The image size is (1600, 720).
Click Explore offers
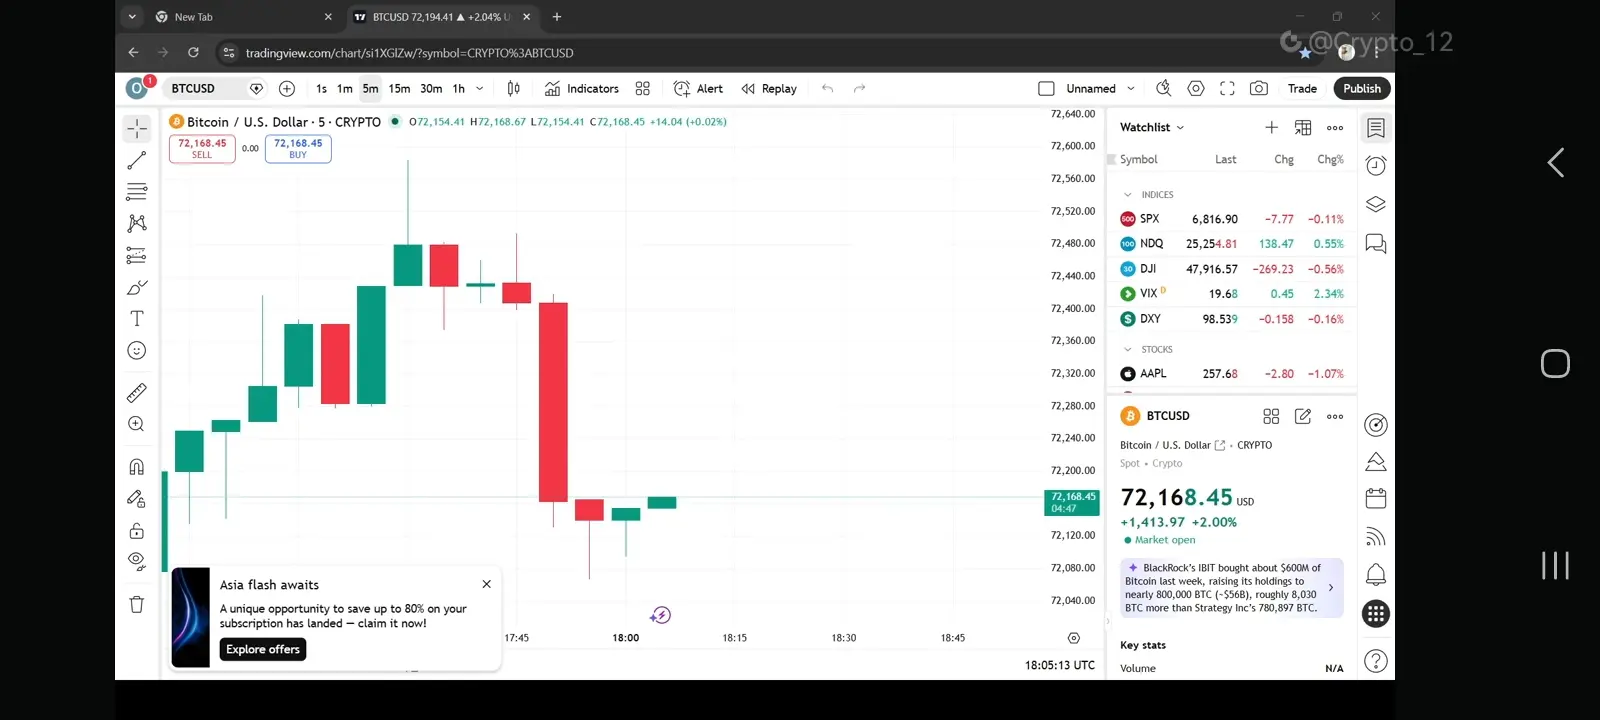click(263, 650)
